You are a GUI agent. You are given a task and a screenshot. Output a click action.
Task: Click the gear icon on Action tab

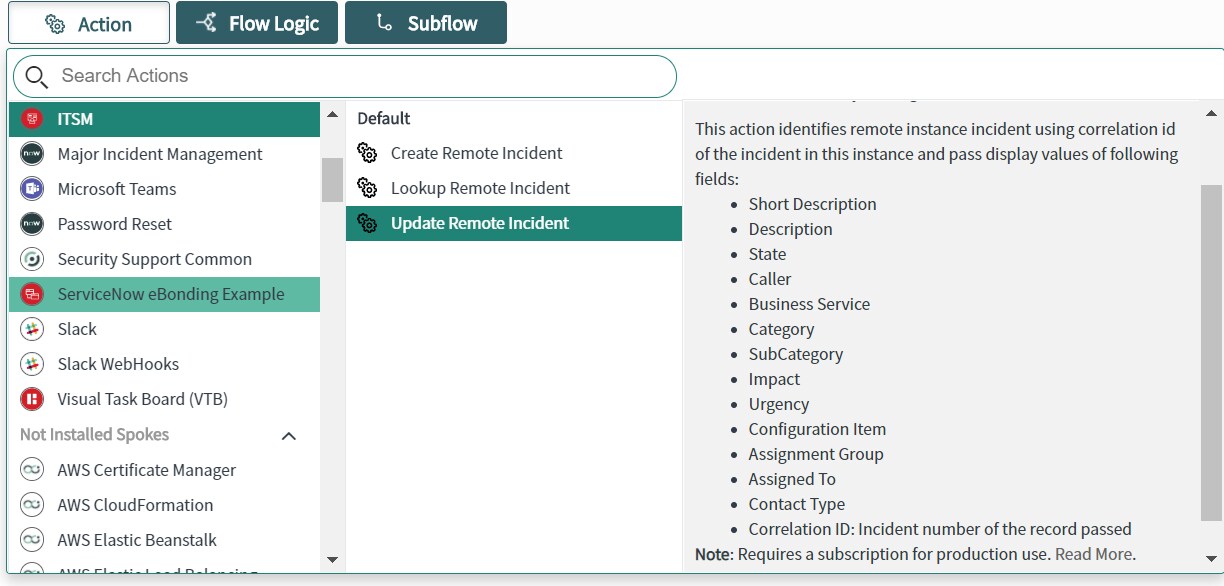pos(56,25)
